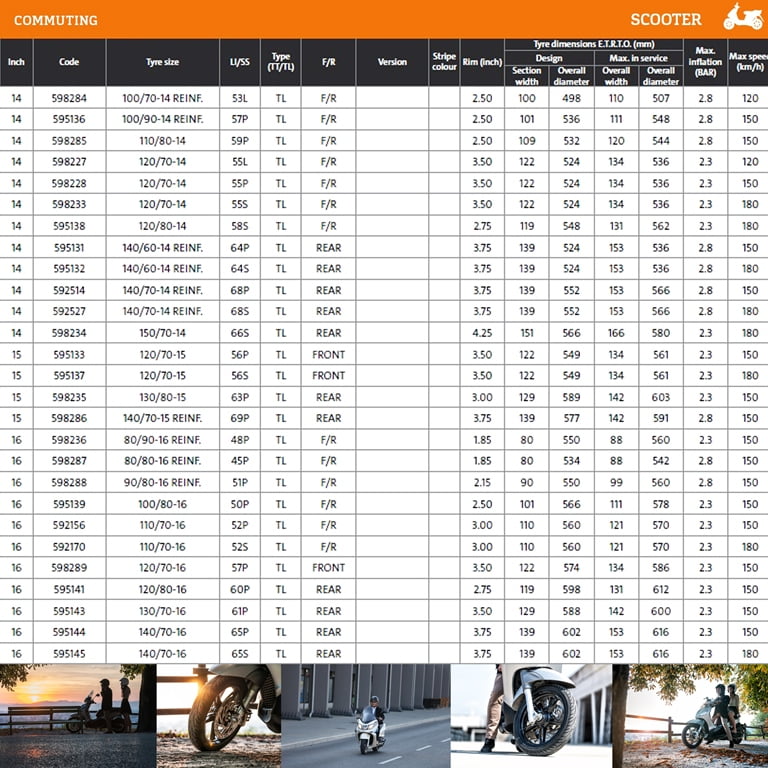This screenshot has width=768, height=768.
Task: Click the Max. inflation (BAR) header
Action: click(x=705, y=62)
